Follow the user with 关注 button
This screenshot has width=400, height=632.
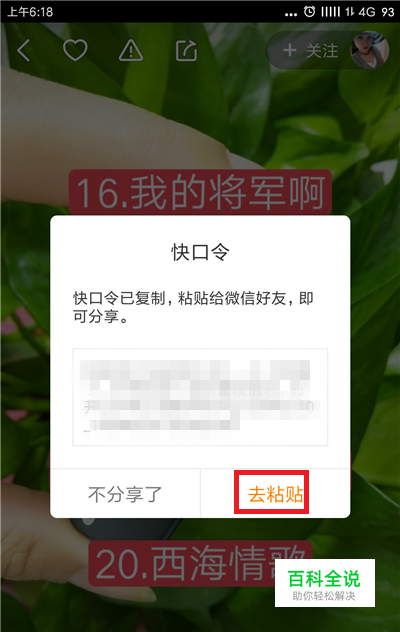pyautogui.click(x=310, y=51)
